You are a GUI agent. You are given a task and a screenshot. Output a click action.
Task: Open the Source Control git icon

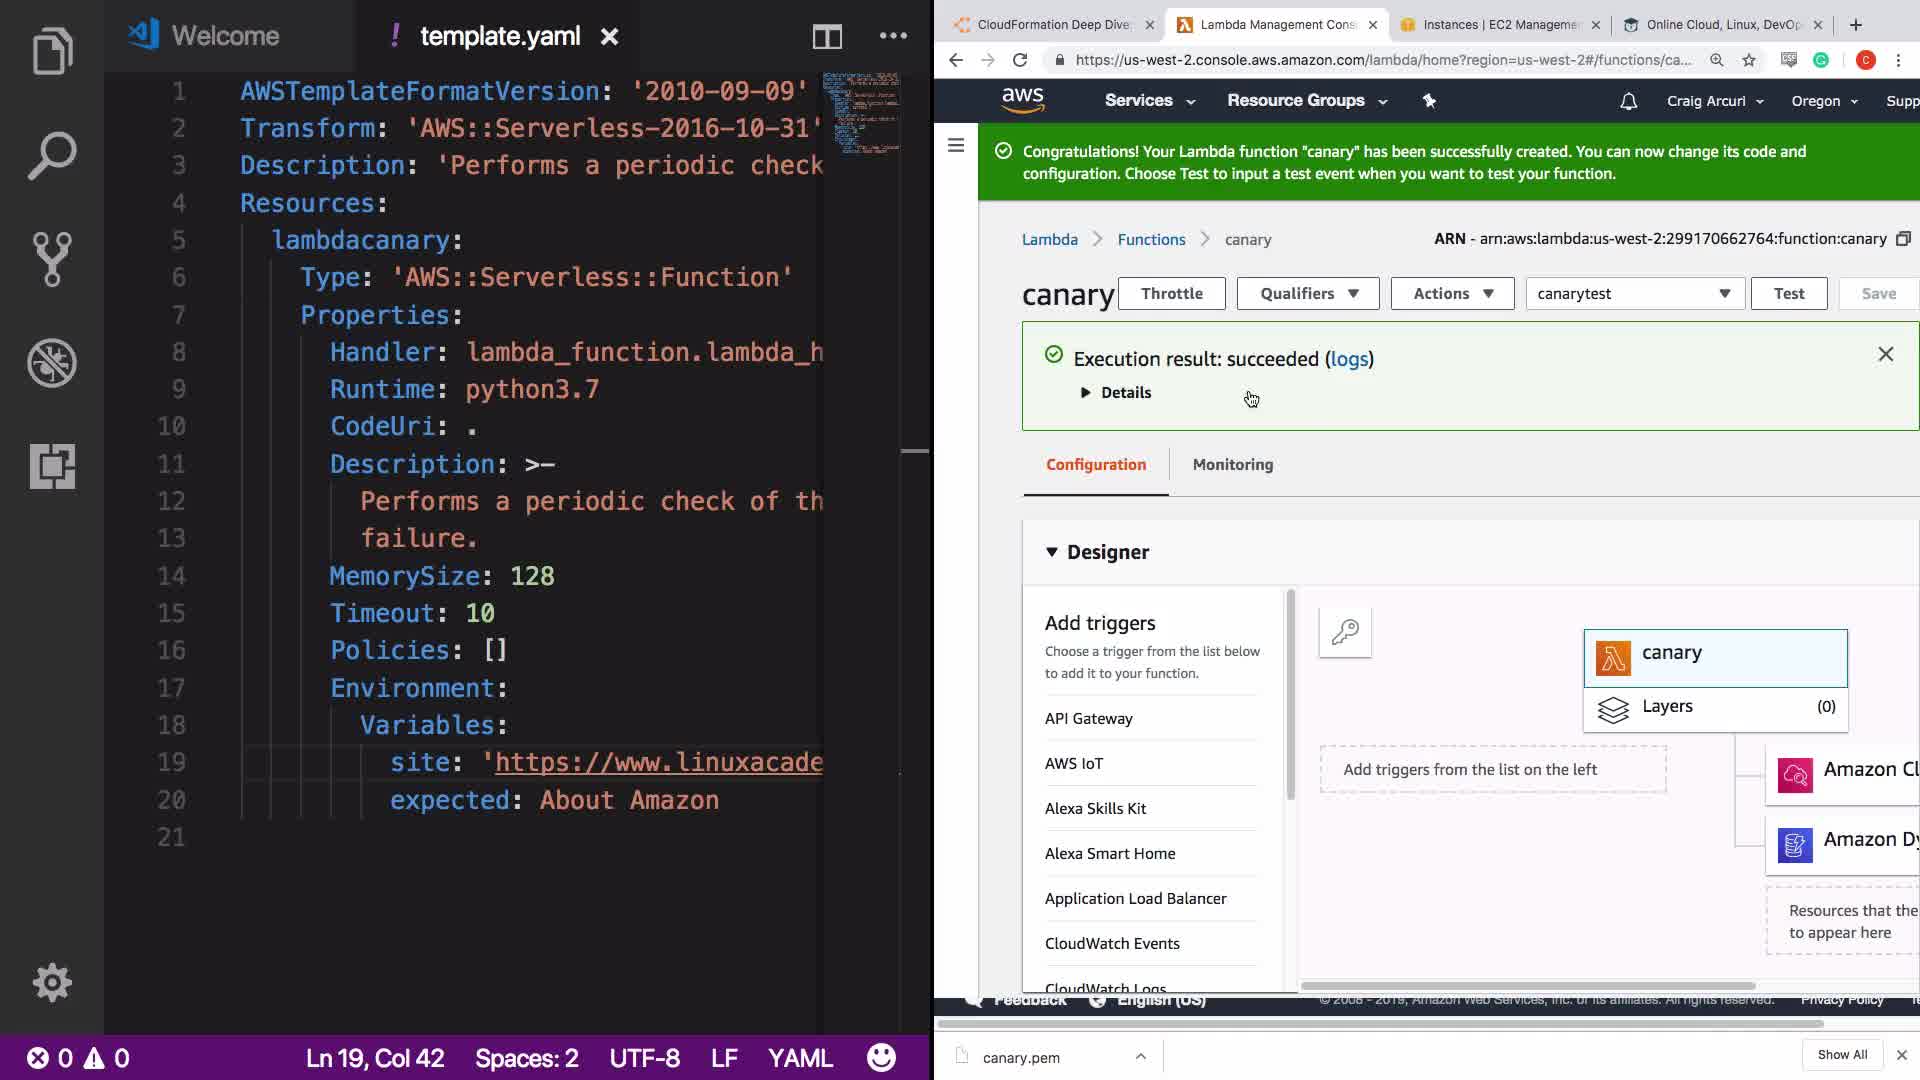pyautogui.click(x=52, y=259)
